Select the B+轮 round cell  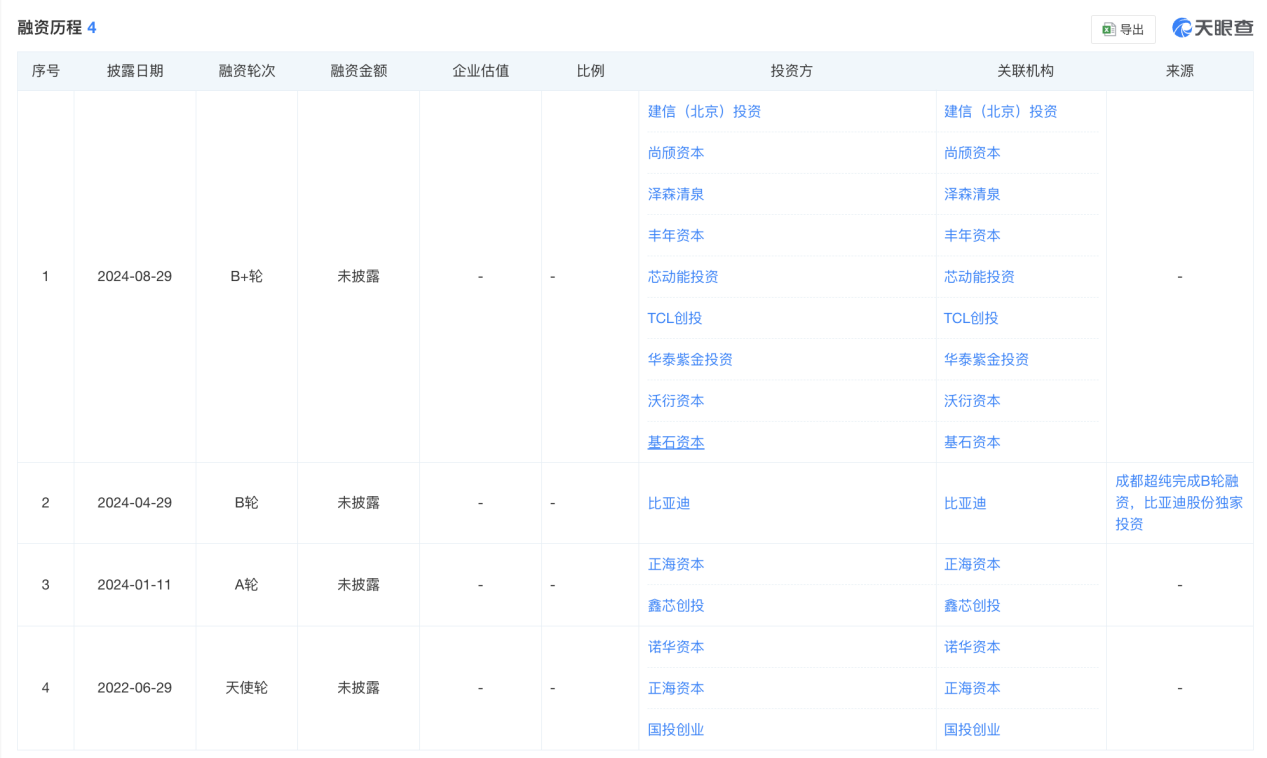(247, 277)
